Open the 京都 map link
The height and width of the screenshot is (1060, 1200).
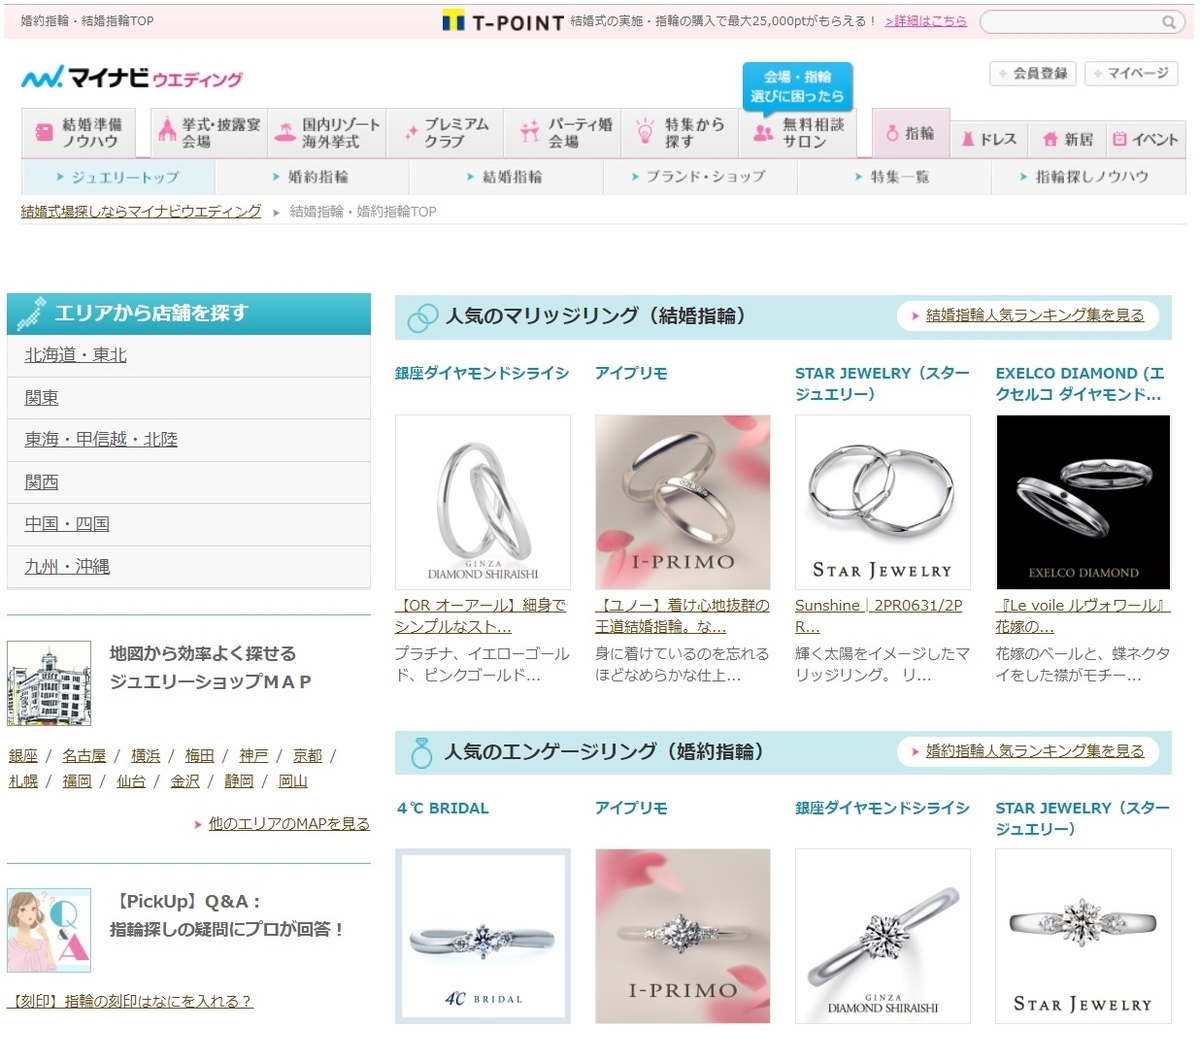[308, 756]
